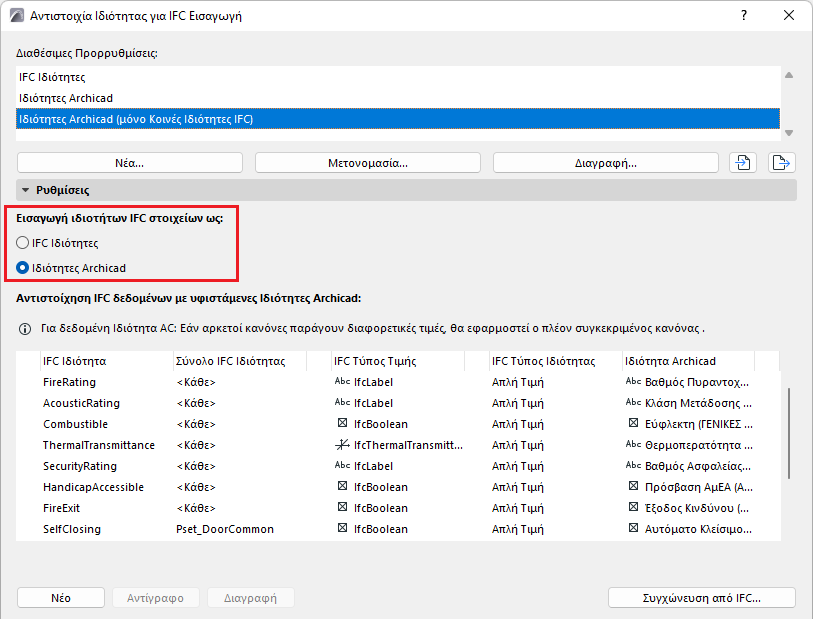The width and height of the screenshot is (813, 619).
Task: Click the boolean icon beside Έξοδος Κινδύνου
Action: point(632,508)
